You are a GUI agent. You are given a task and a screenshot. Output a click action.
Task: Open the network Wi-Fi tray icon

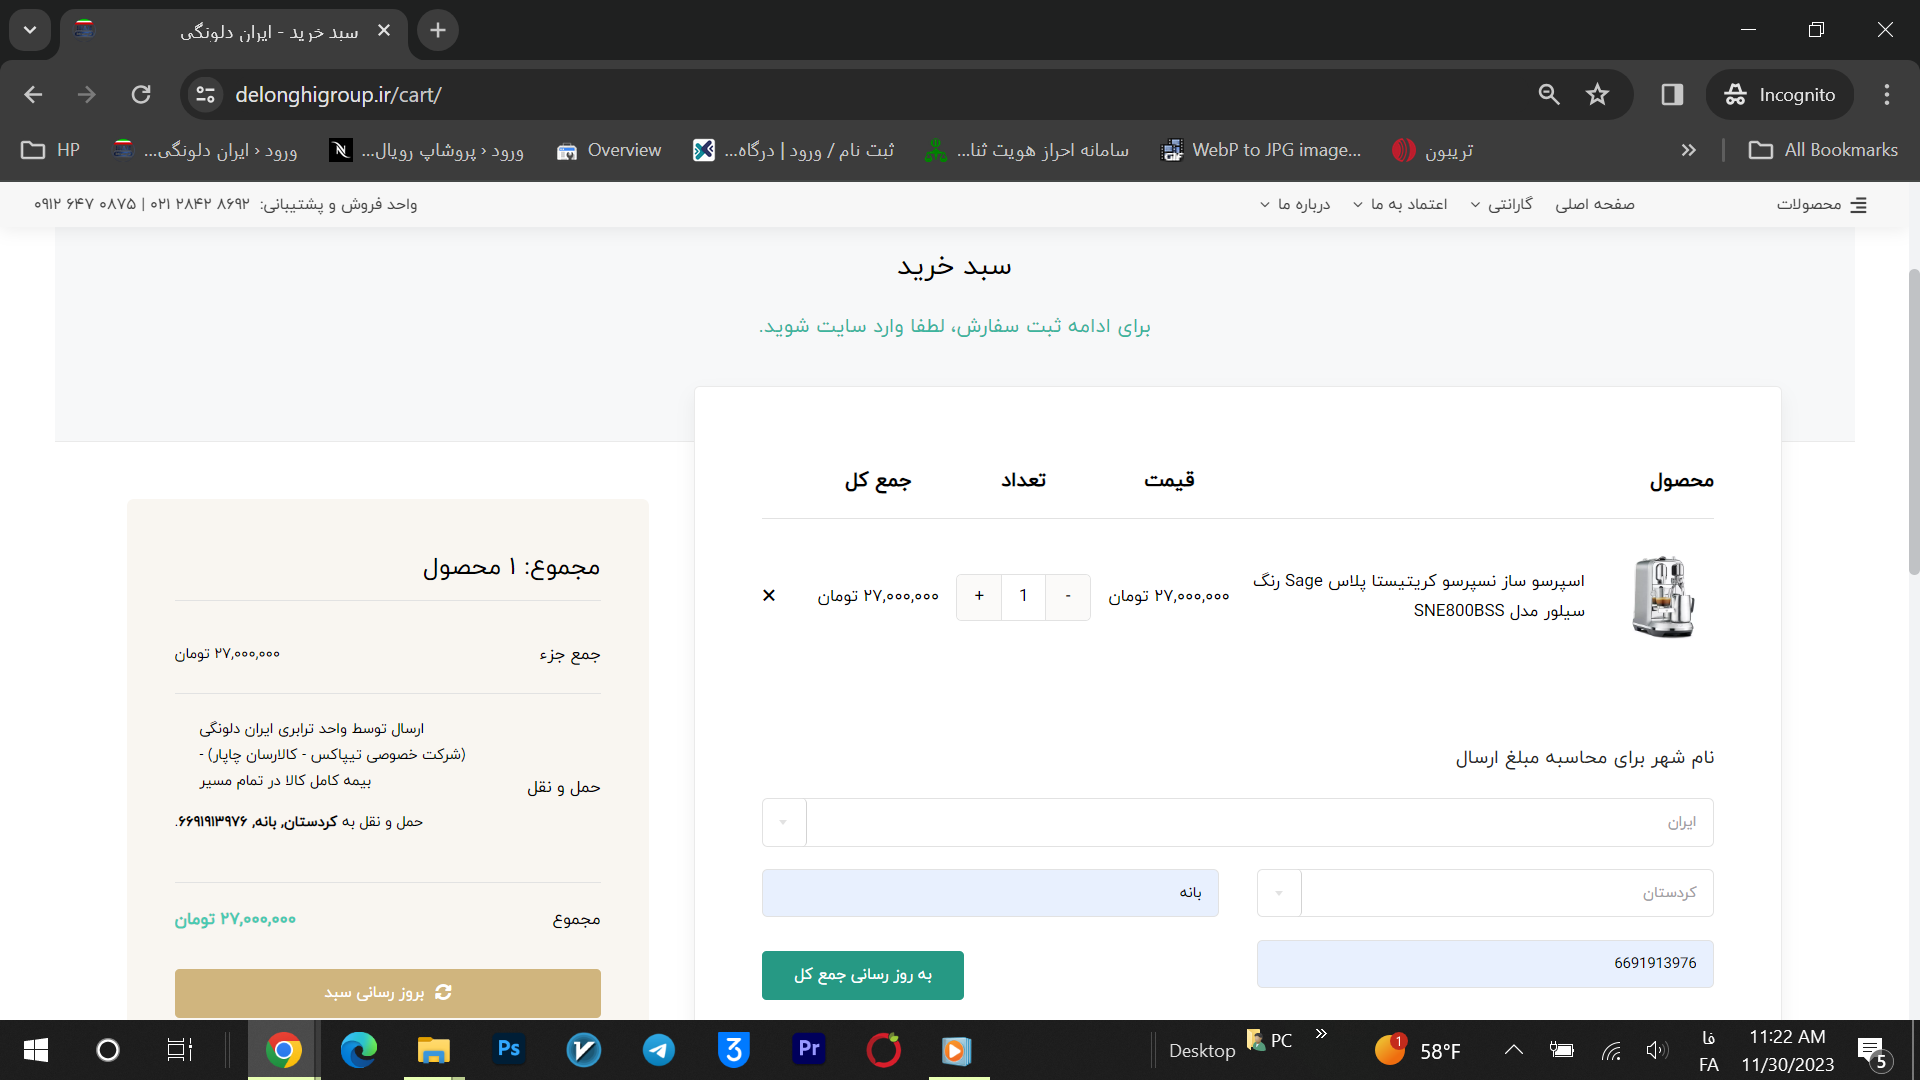(x=1611, y=1050)
